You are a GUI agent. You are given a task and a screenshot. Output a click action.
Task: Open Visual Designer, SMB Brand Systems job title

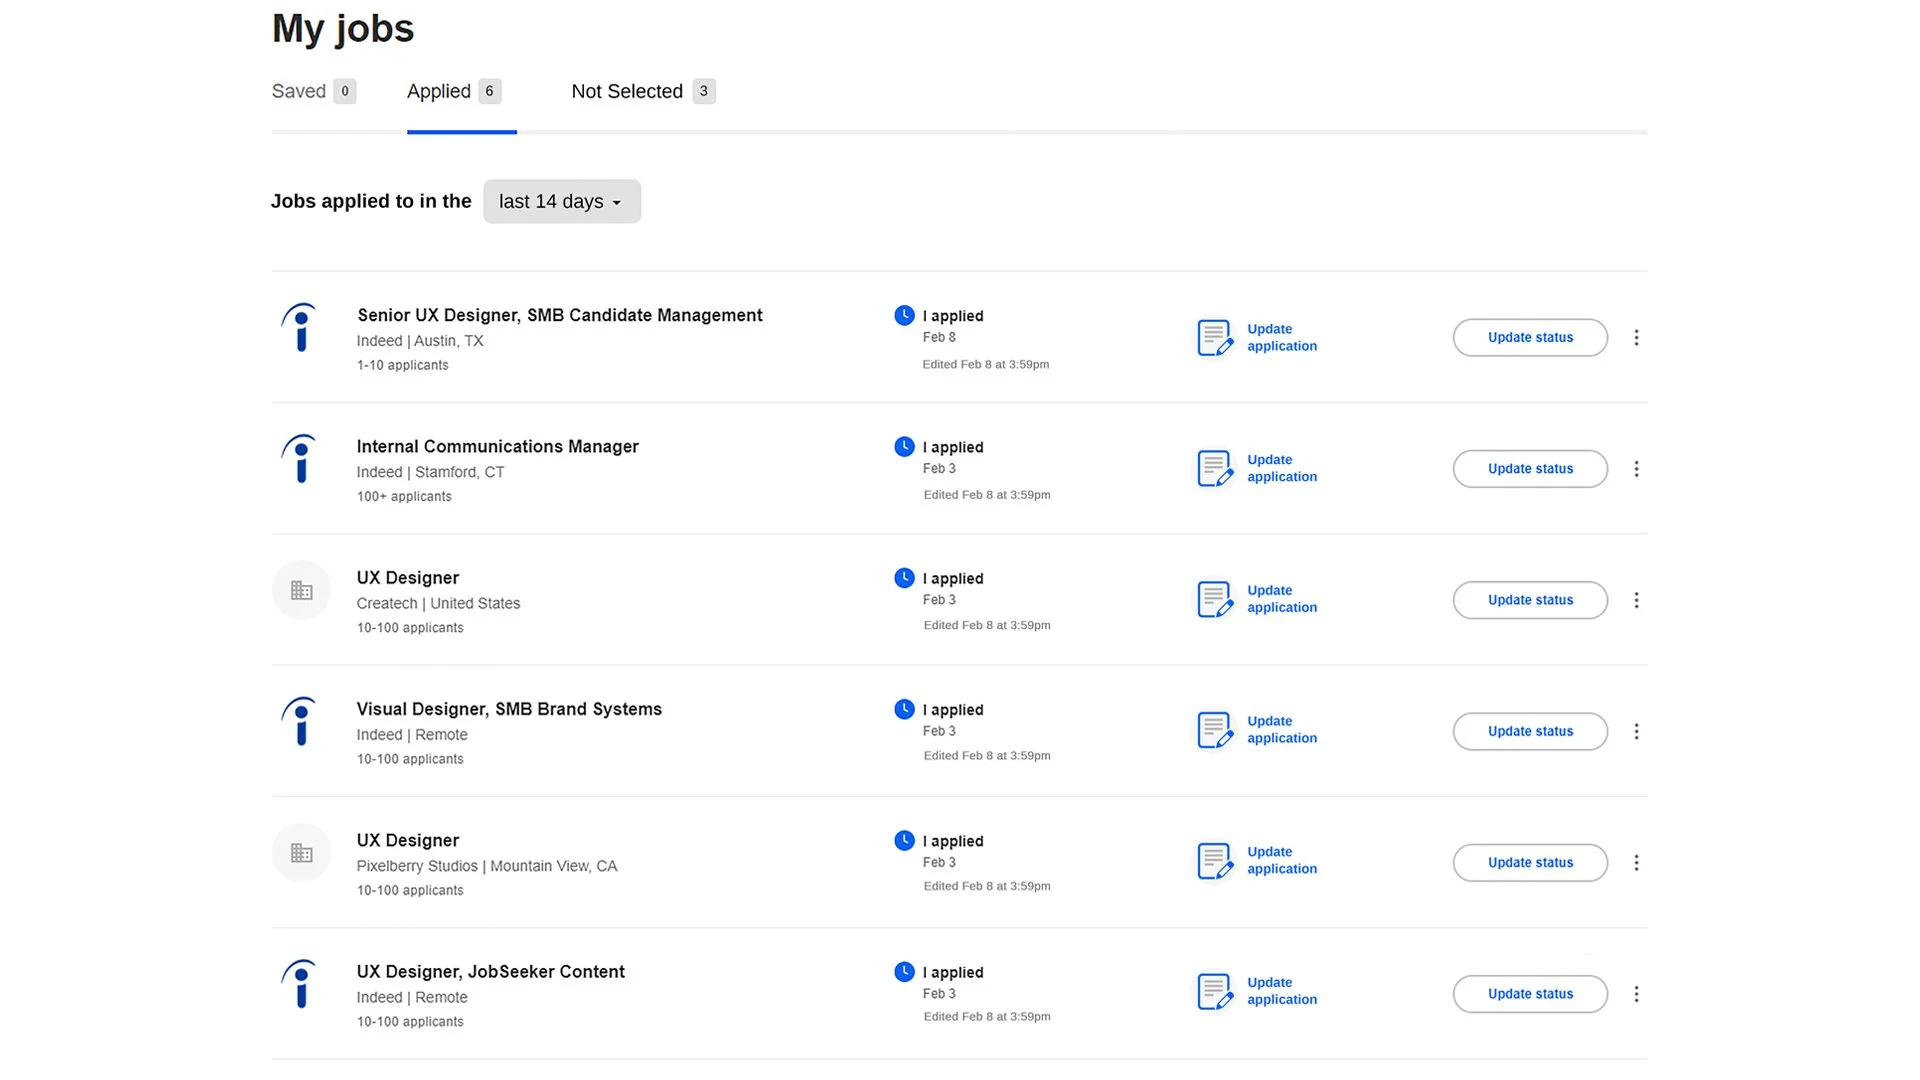tap(509, 709)
